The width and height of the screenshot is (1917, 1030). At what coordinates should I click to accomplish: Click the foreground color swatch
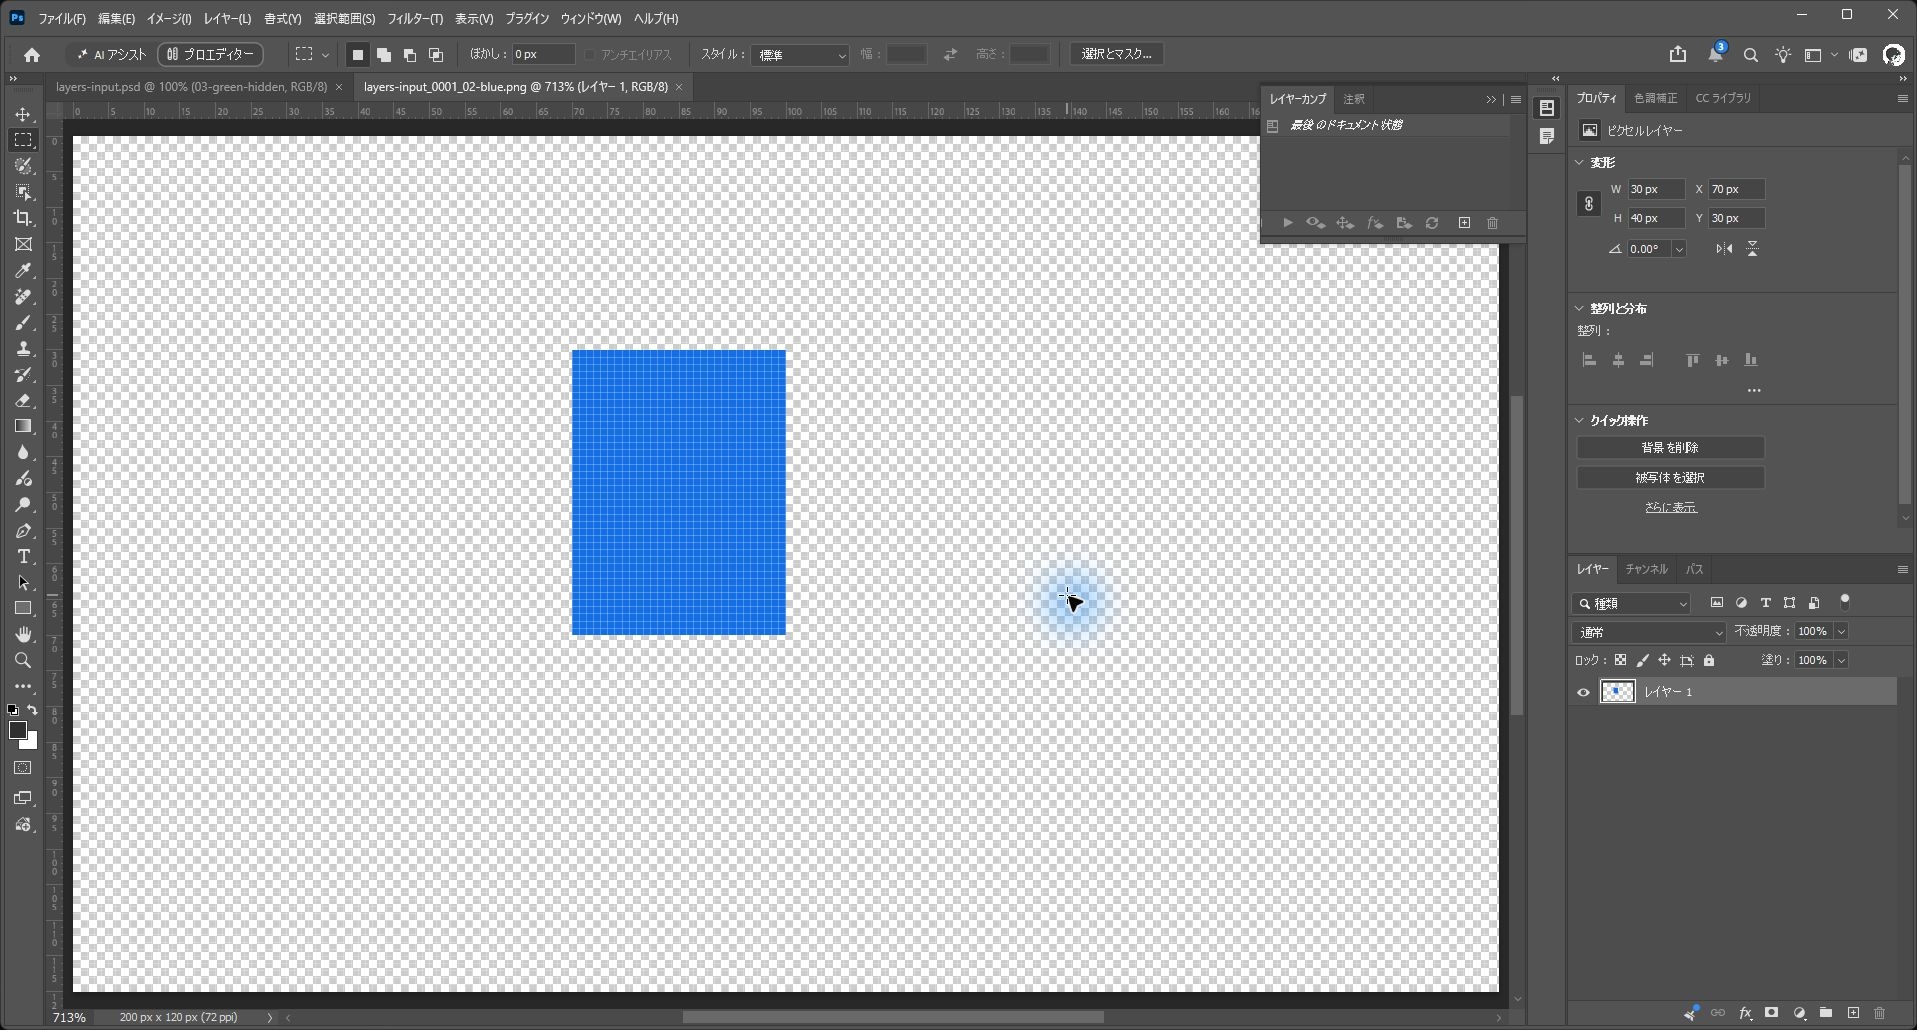(x=17, y=731)
